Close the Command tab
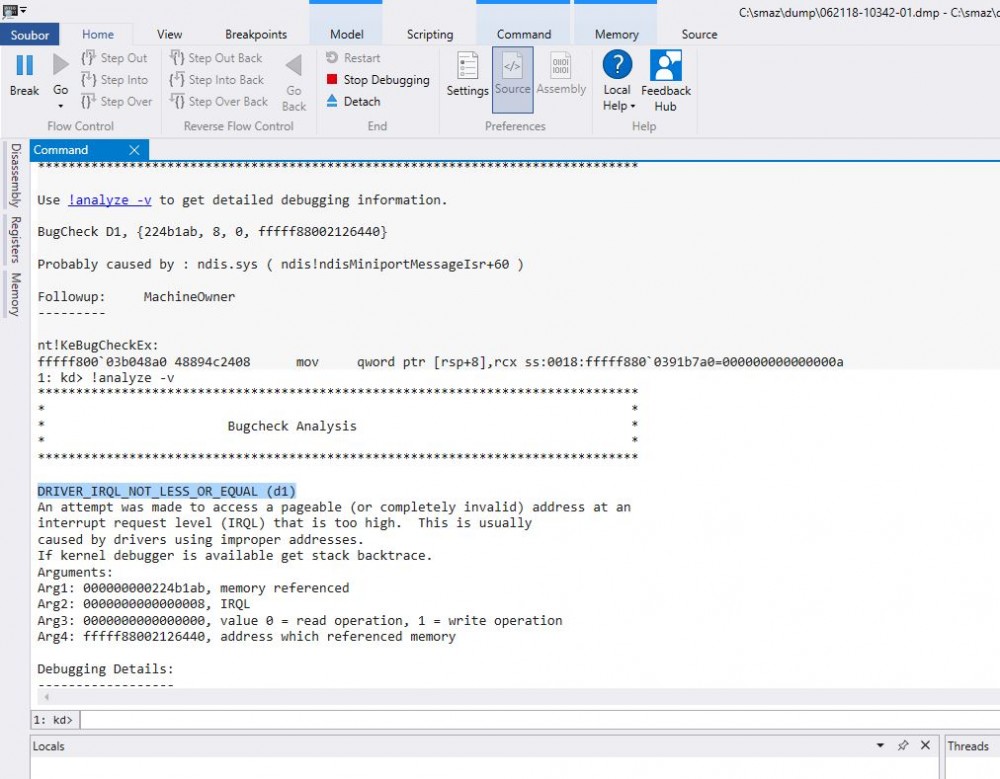The image size is (1000, 779). coord(134,150)
